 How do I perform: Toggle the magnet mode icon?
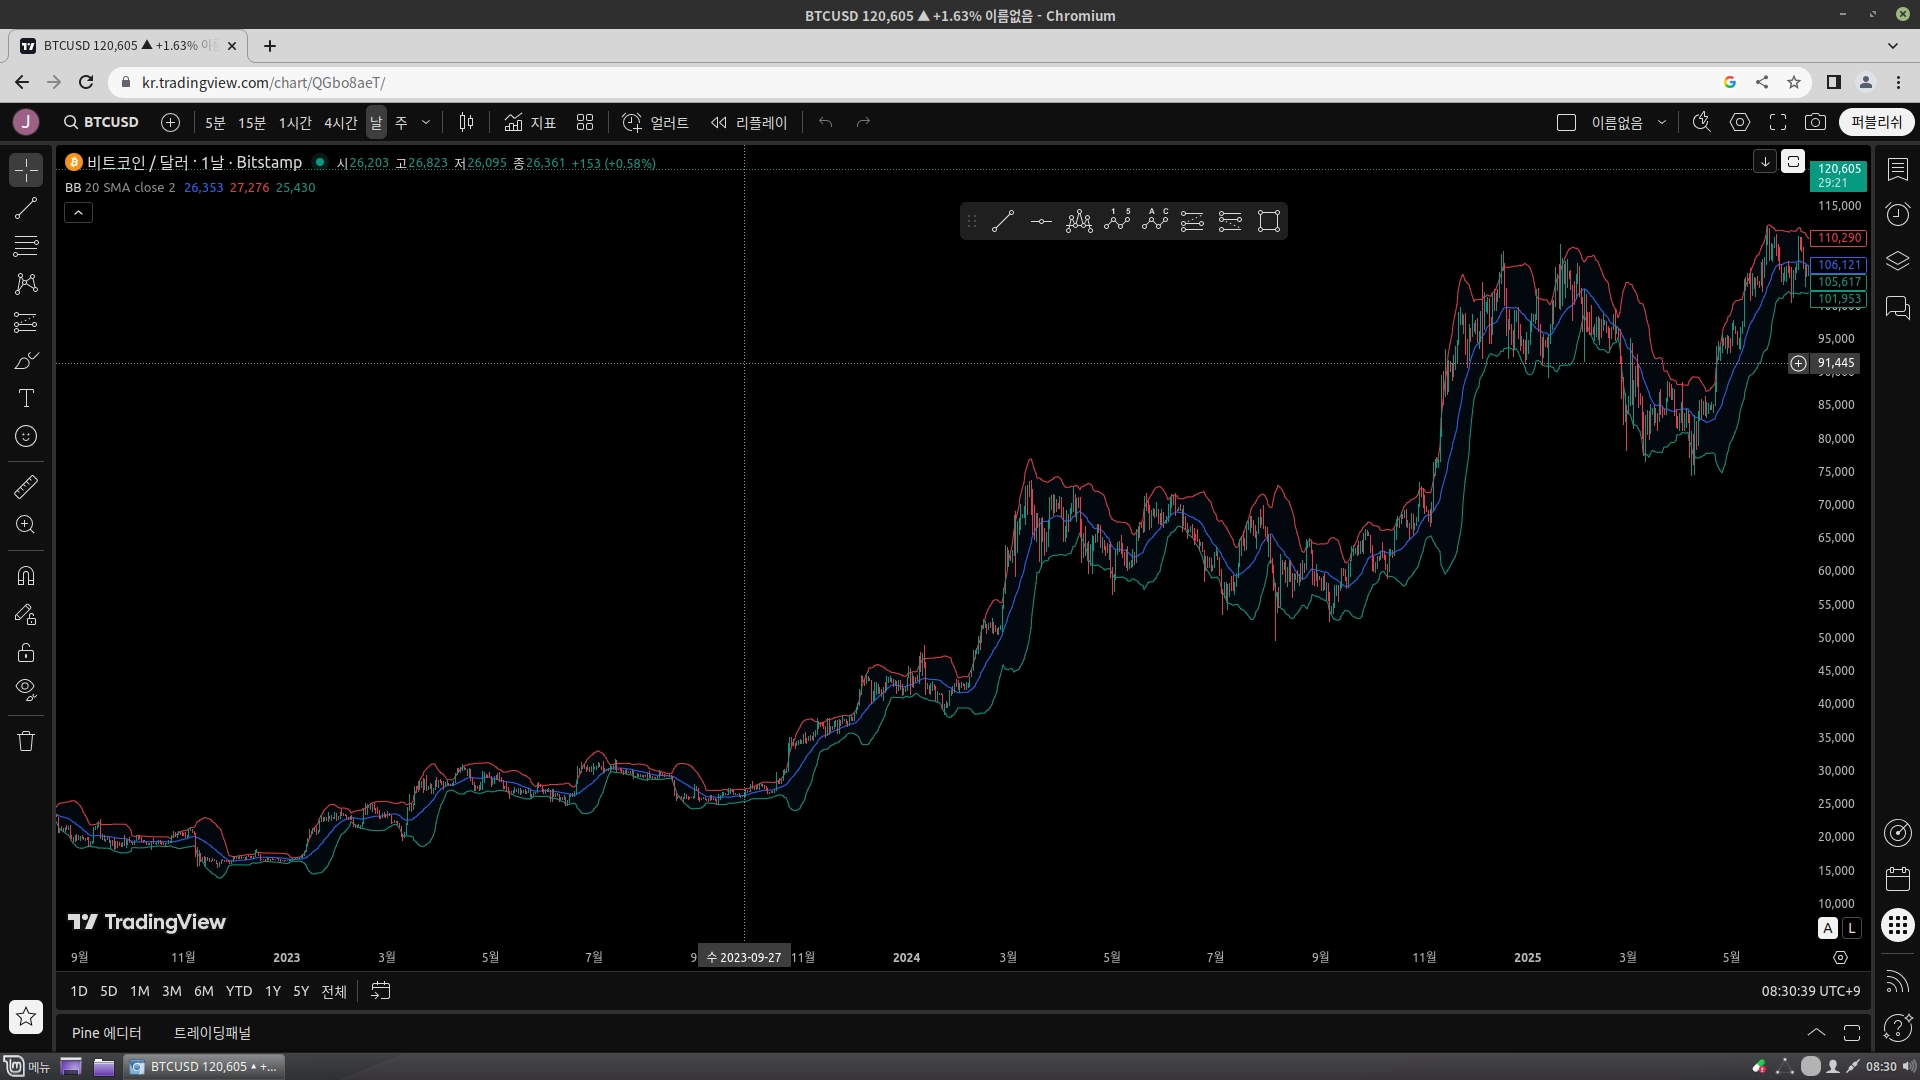pyautogui.click(x=26, y=576)
